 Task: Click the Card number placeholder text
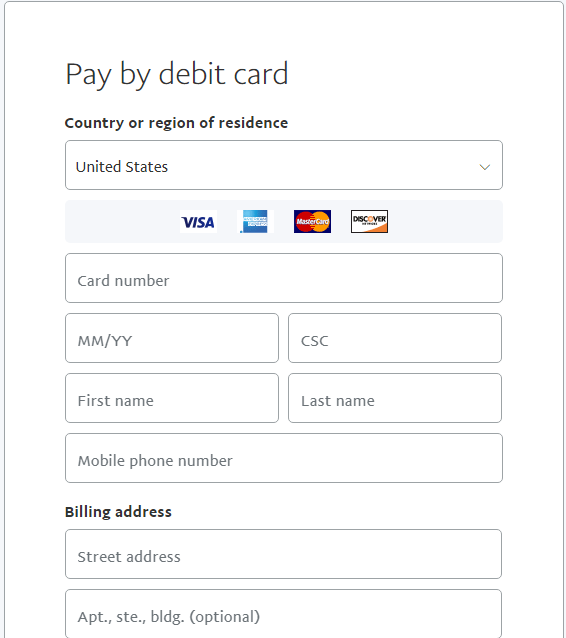[123, 281]
